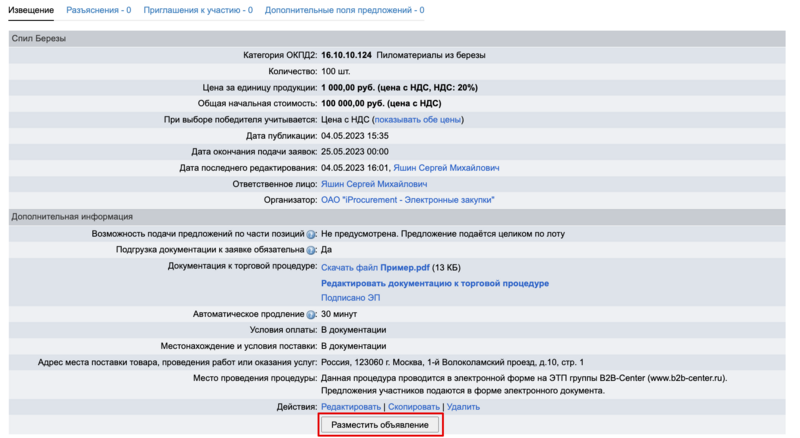Viewport: 800px width, 438px height.
Task: Open help icon for Автоматическое продление
Action: coord(311,314)
